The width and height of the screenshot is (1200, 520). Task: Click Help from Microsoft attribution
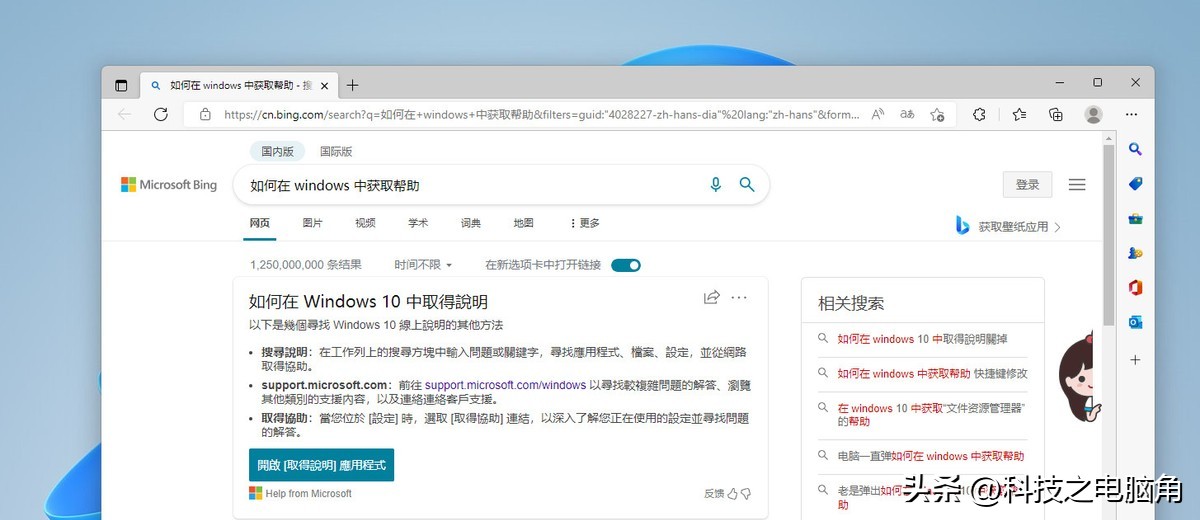[301, 493]
